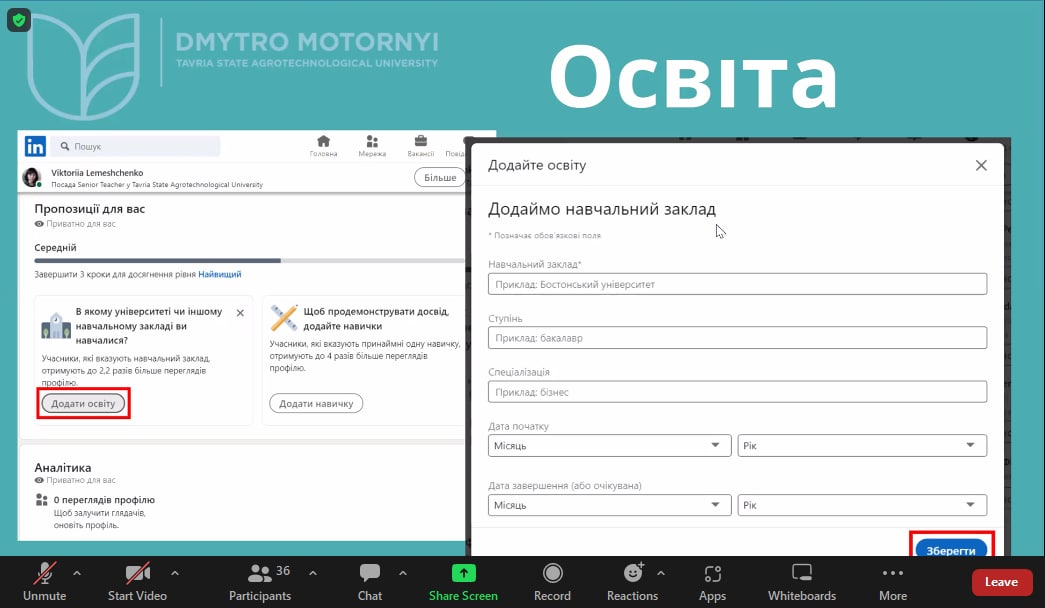Click the Більше button
The width and height of the screenshot is (1045, 608).
440,177
